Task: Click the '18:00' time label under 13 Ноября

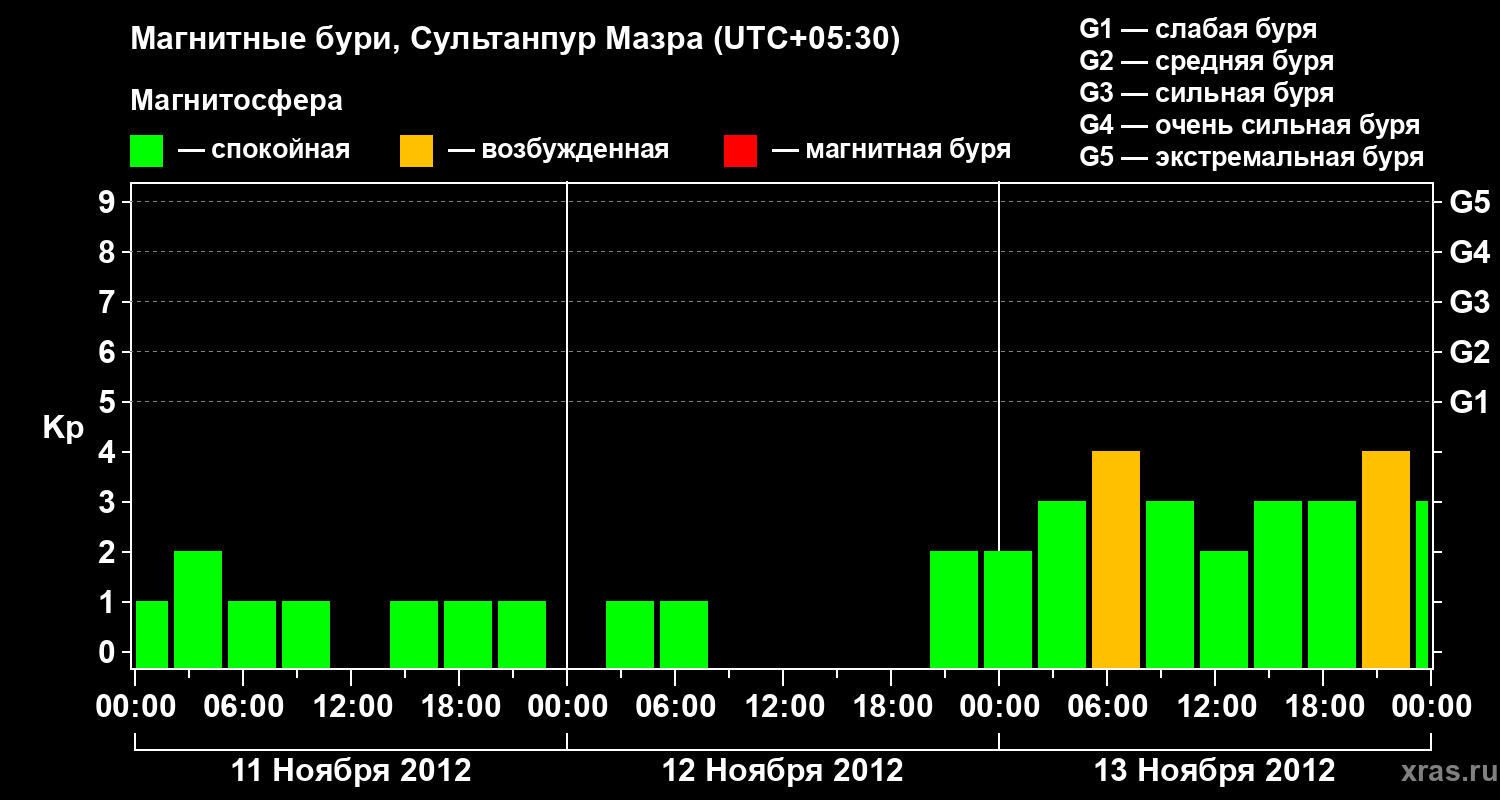Action: (1323, 707)
